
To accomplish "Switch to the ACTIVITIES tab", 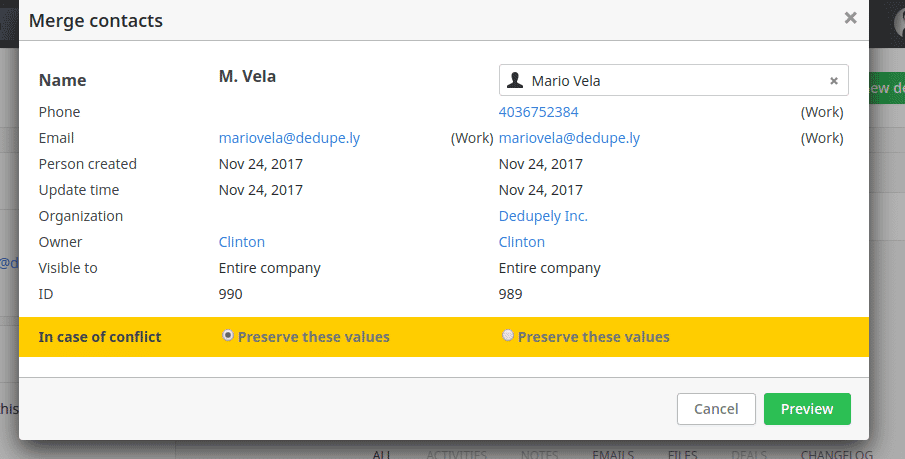I will [457, 454].
